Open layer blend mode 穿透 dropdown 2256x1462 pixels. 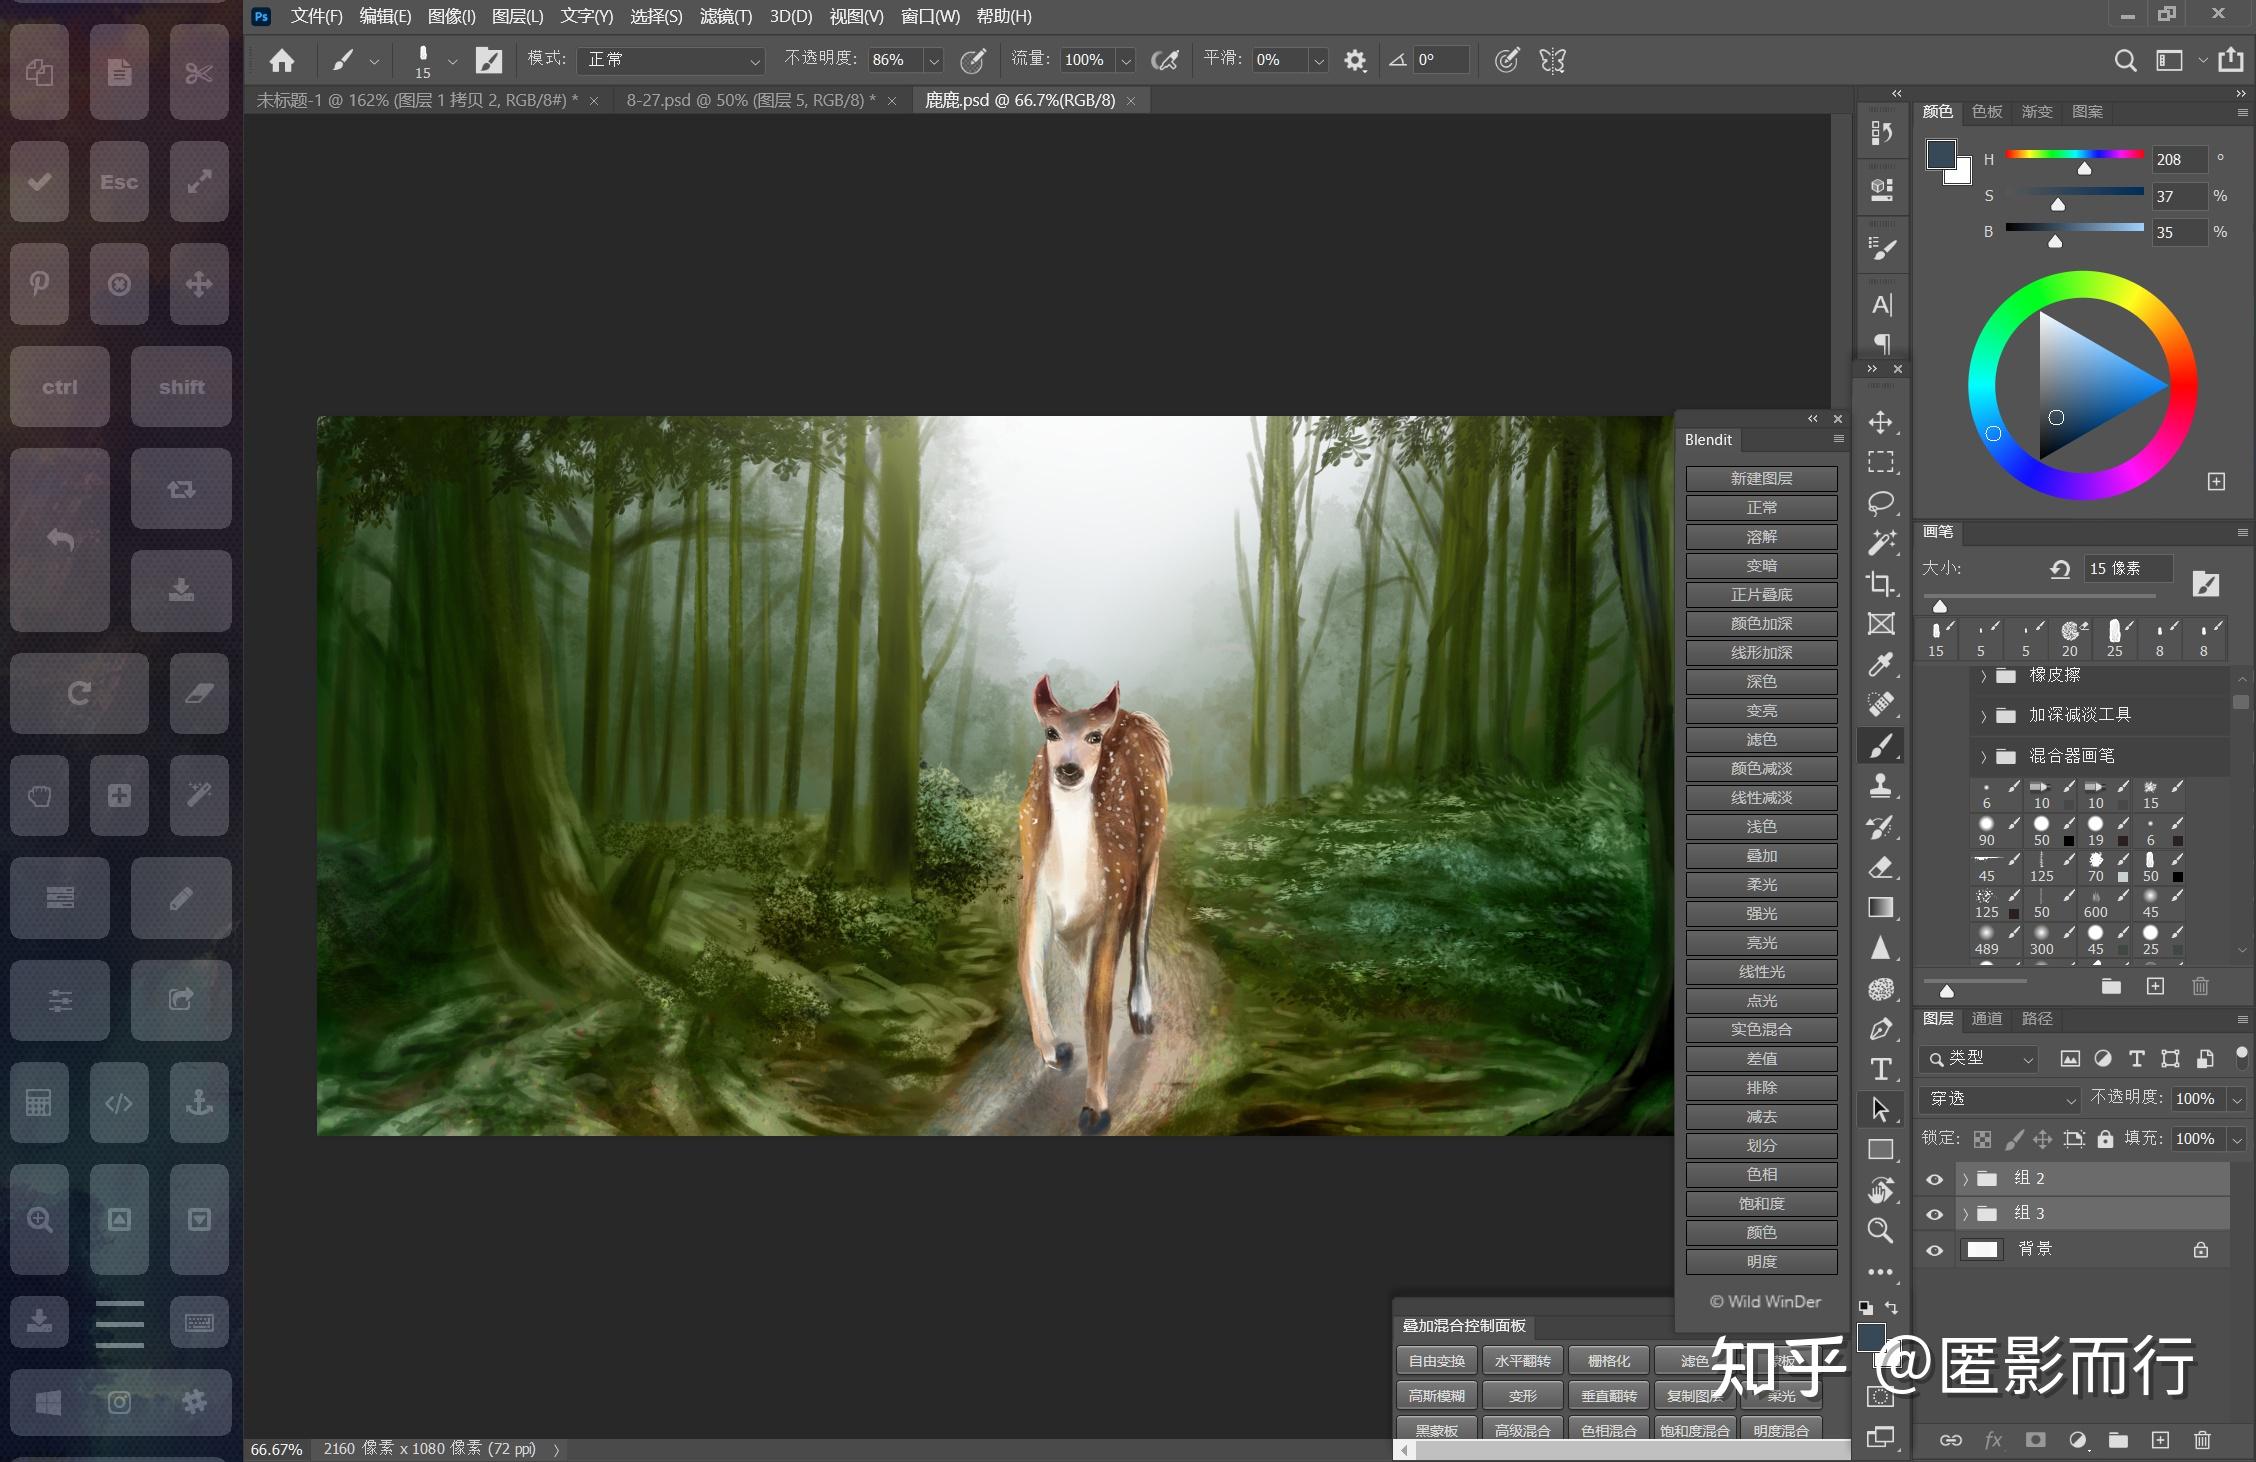[x=2000, y=1099]
